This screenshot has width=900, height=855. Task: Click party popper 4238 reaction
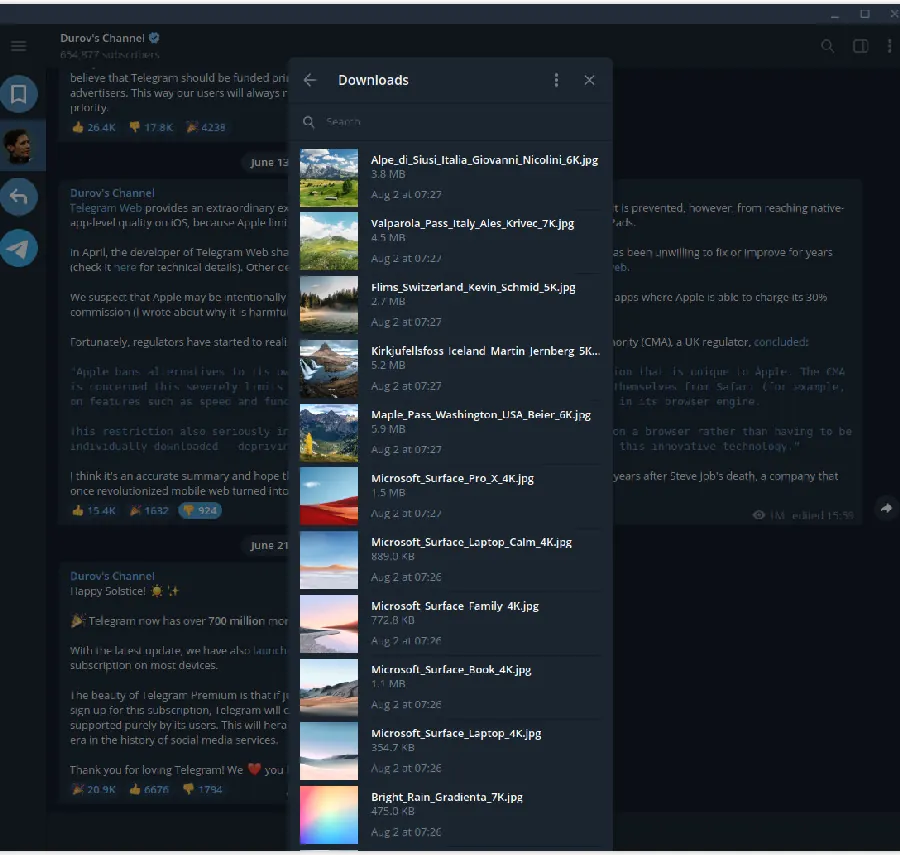click(205, 127)
